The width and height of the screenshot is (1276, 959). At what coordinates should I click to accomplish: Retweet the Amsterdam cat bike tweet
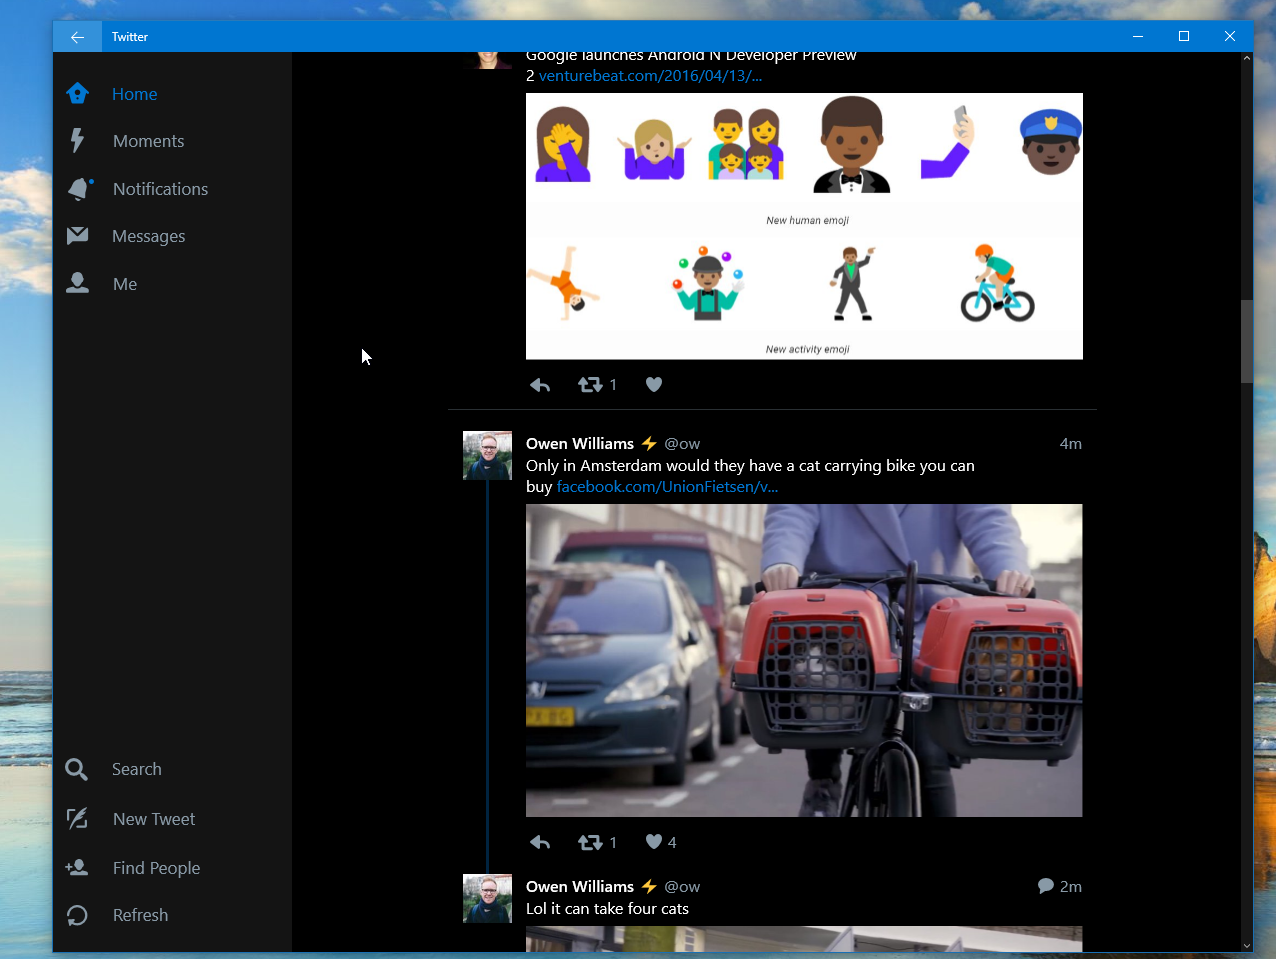point(590,842)
